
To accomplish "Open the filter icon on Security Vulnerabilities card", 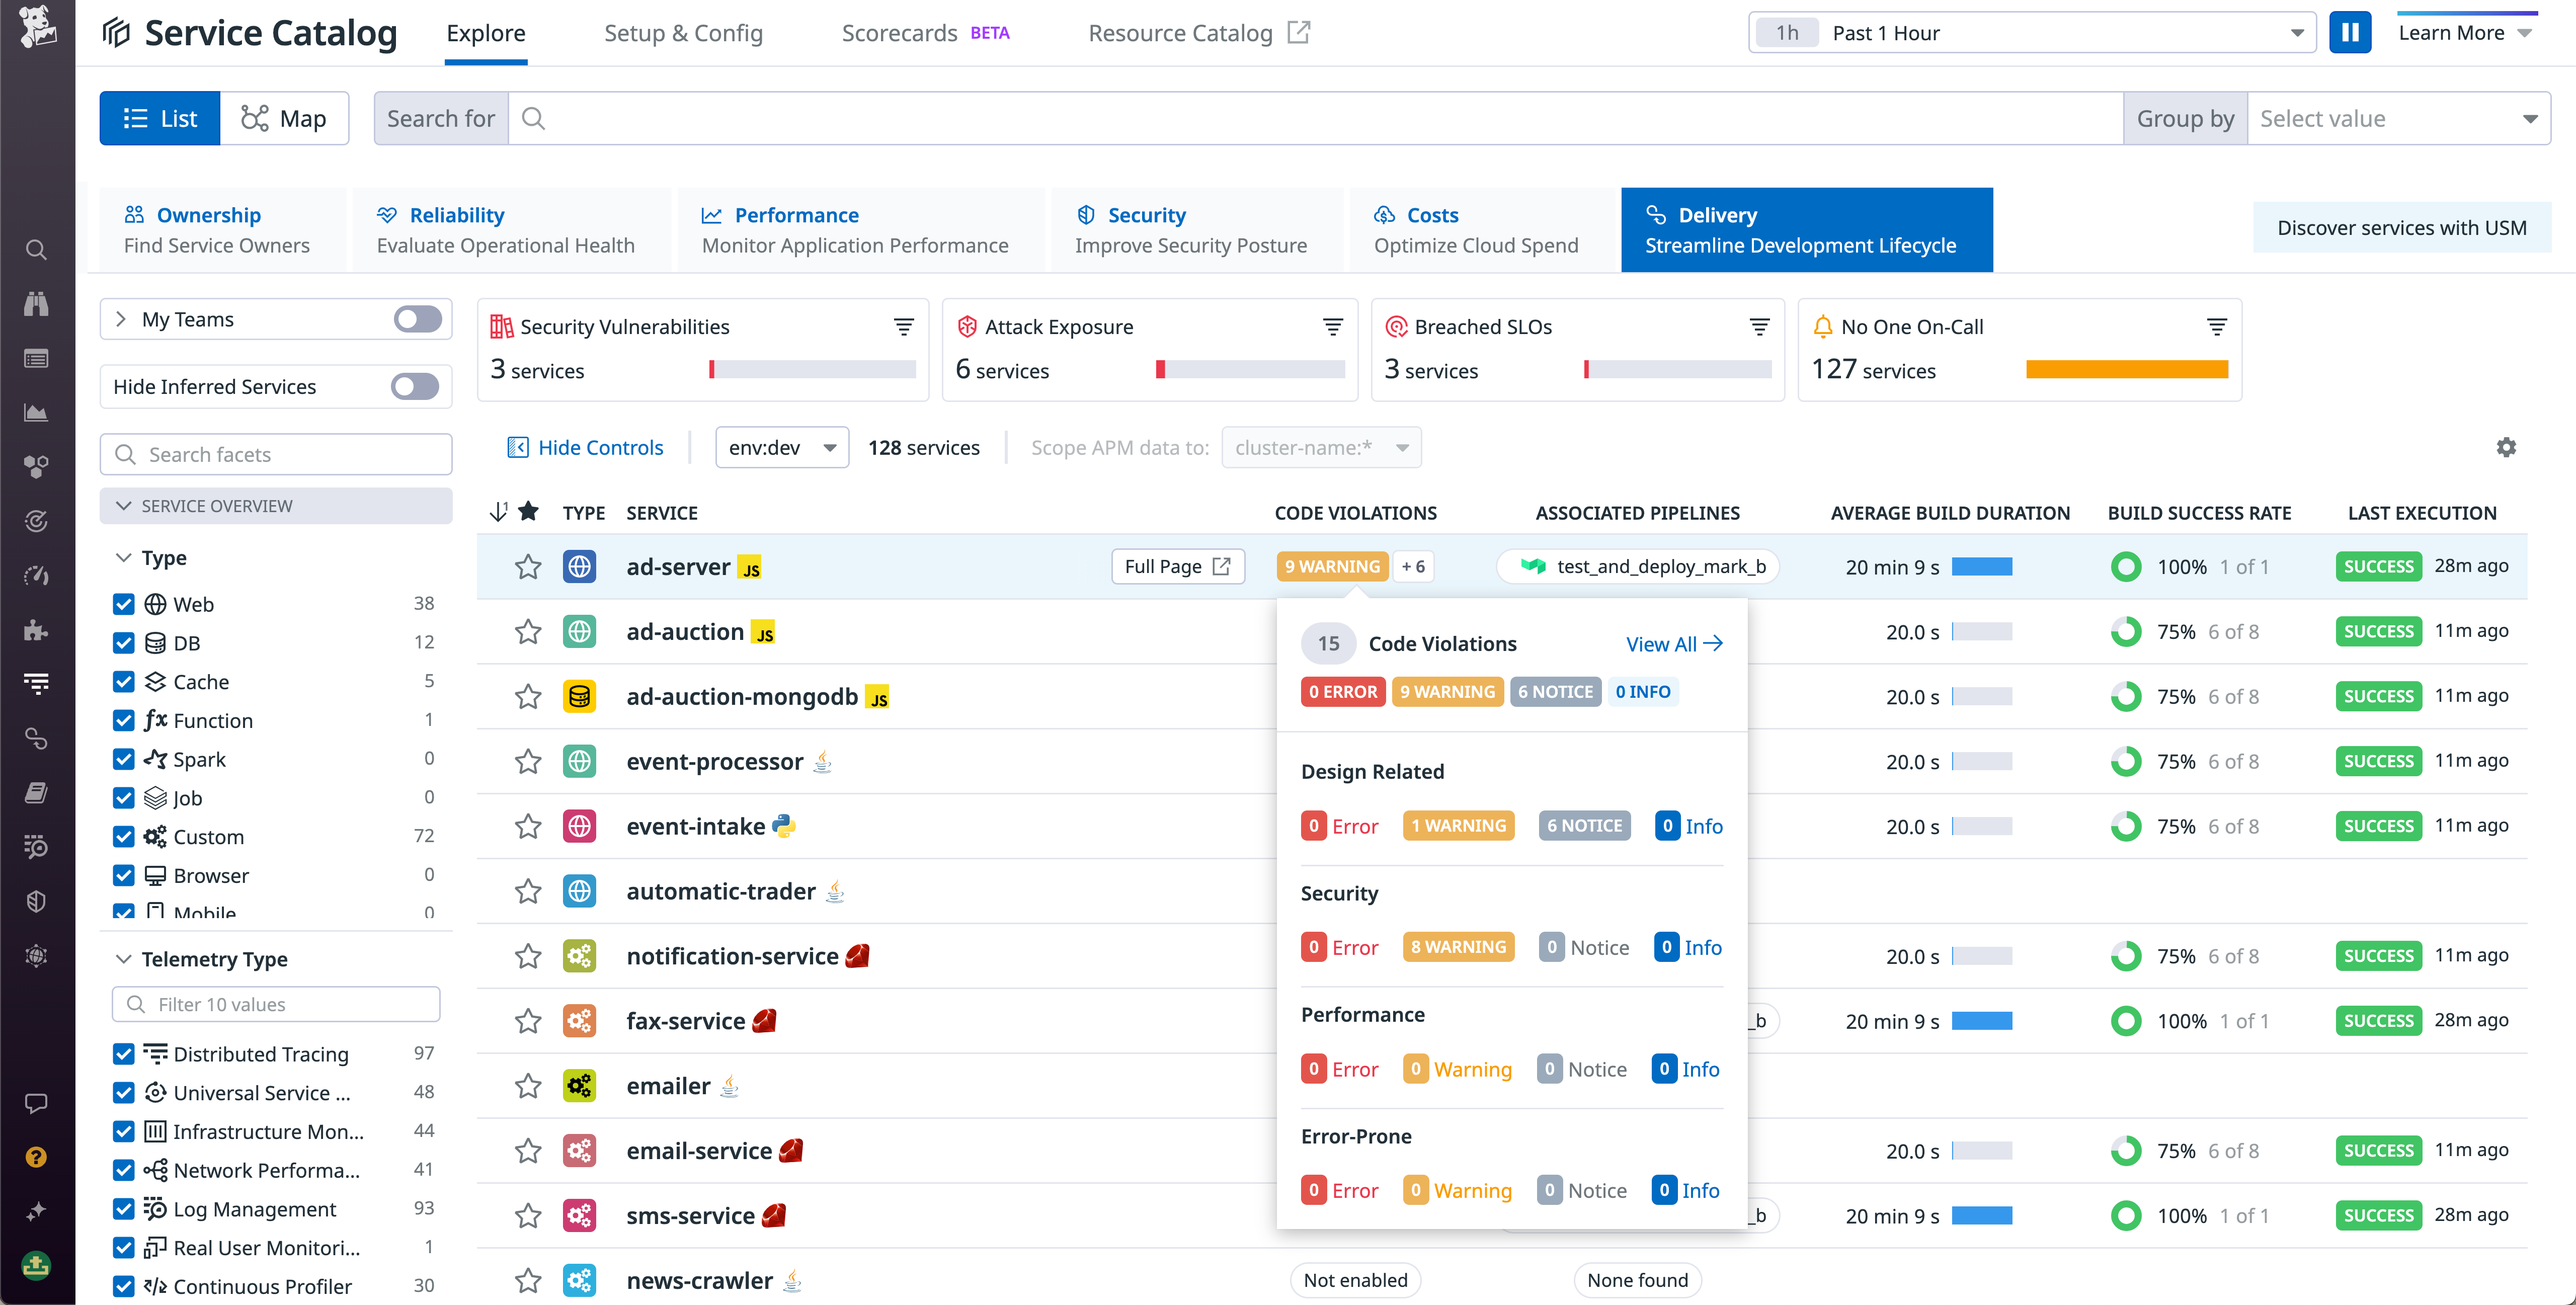I will tap(903, 326).
